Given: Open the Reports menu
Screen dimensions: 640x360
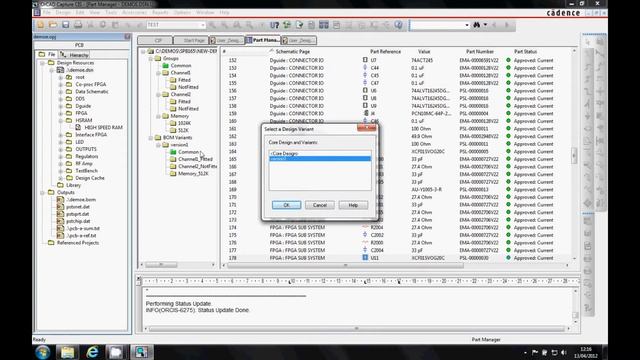Looking at the screenshot, I should (160, 13).
